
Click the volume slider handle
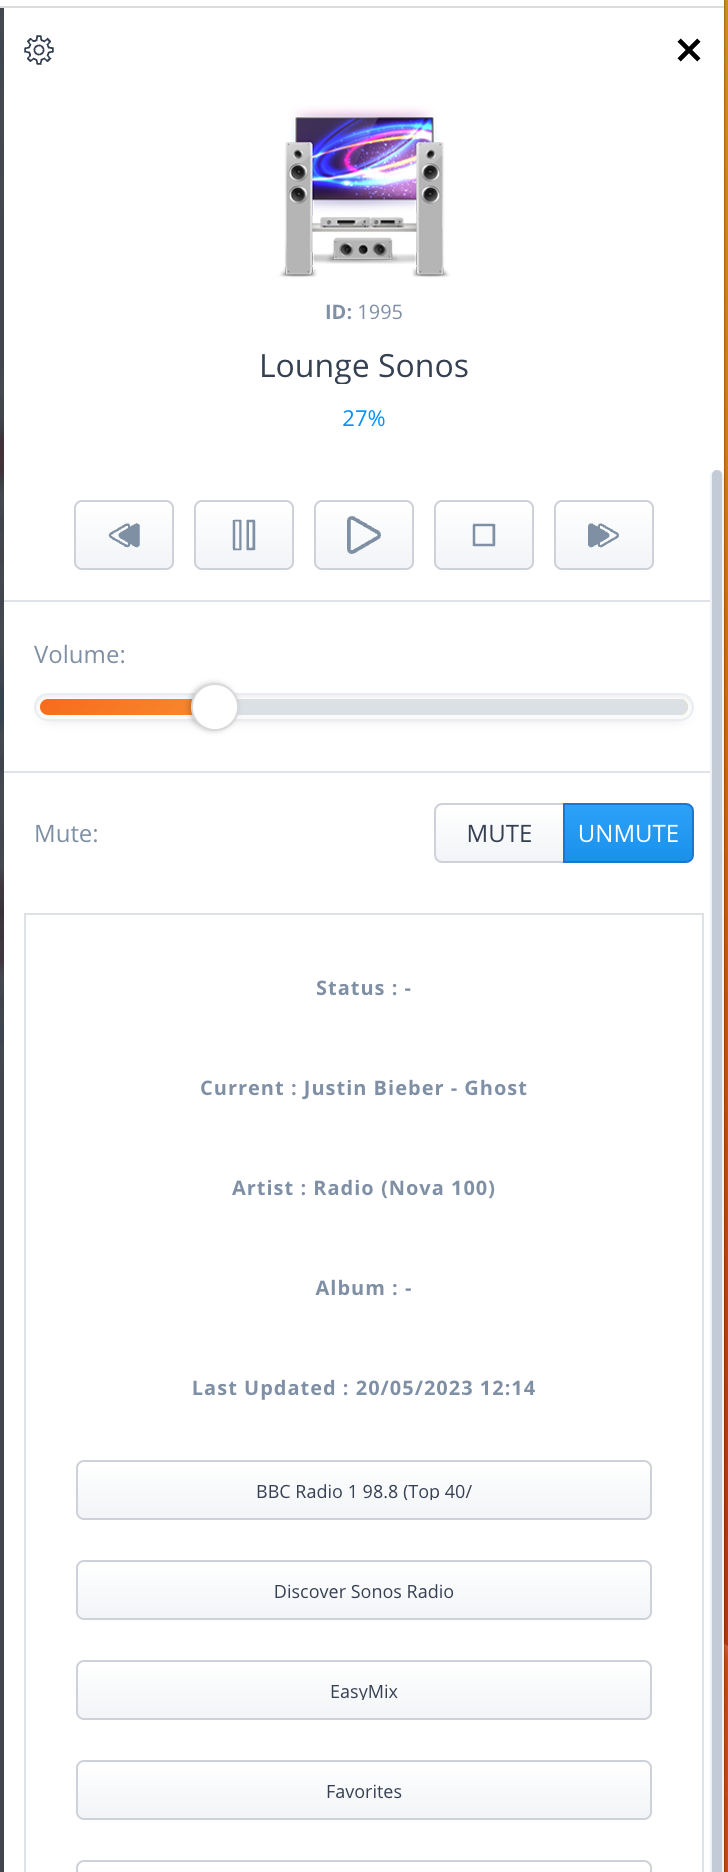[x=214, y=708]
